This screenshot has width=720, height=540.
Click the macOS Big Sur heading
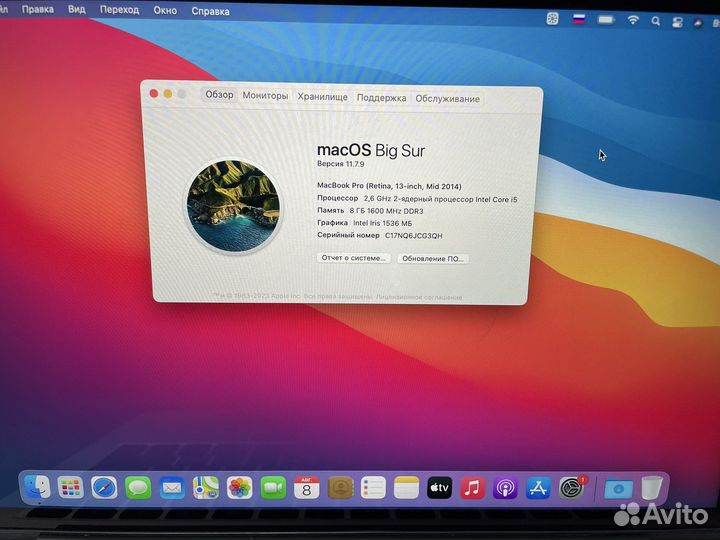(371, 150)
